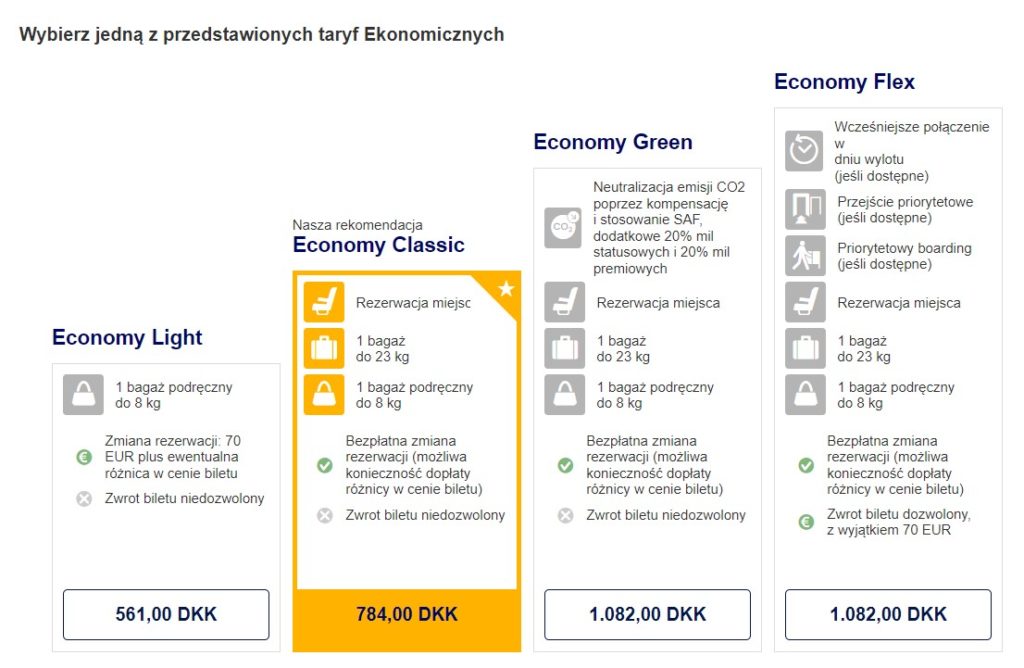Click the Economy Flex refund euro icon

pos(807,522)
